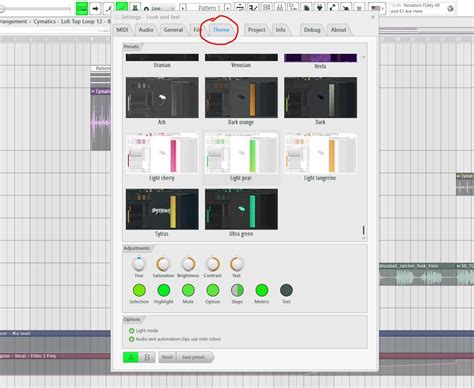Open the dark Text color swatch

point(286,290)
